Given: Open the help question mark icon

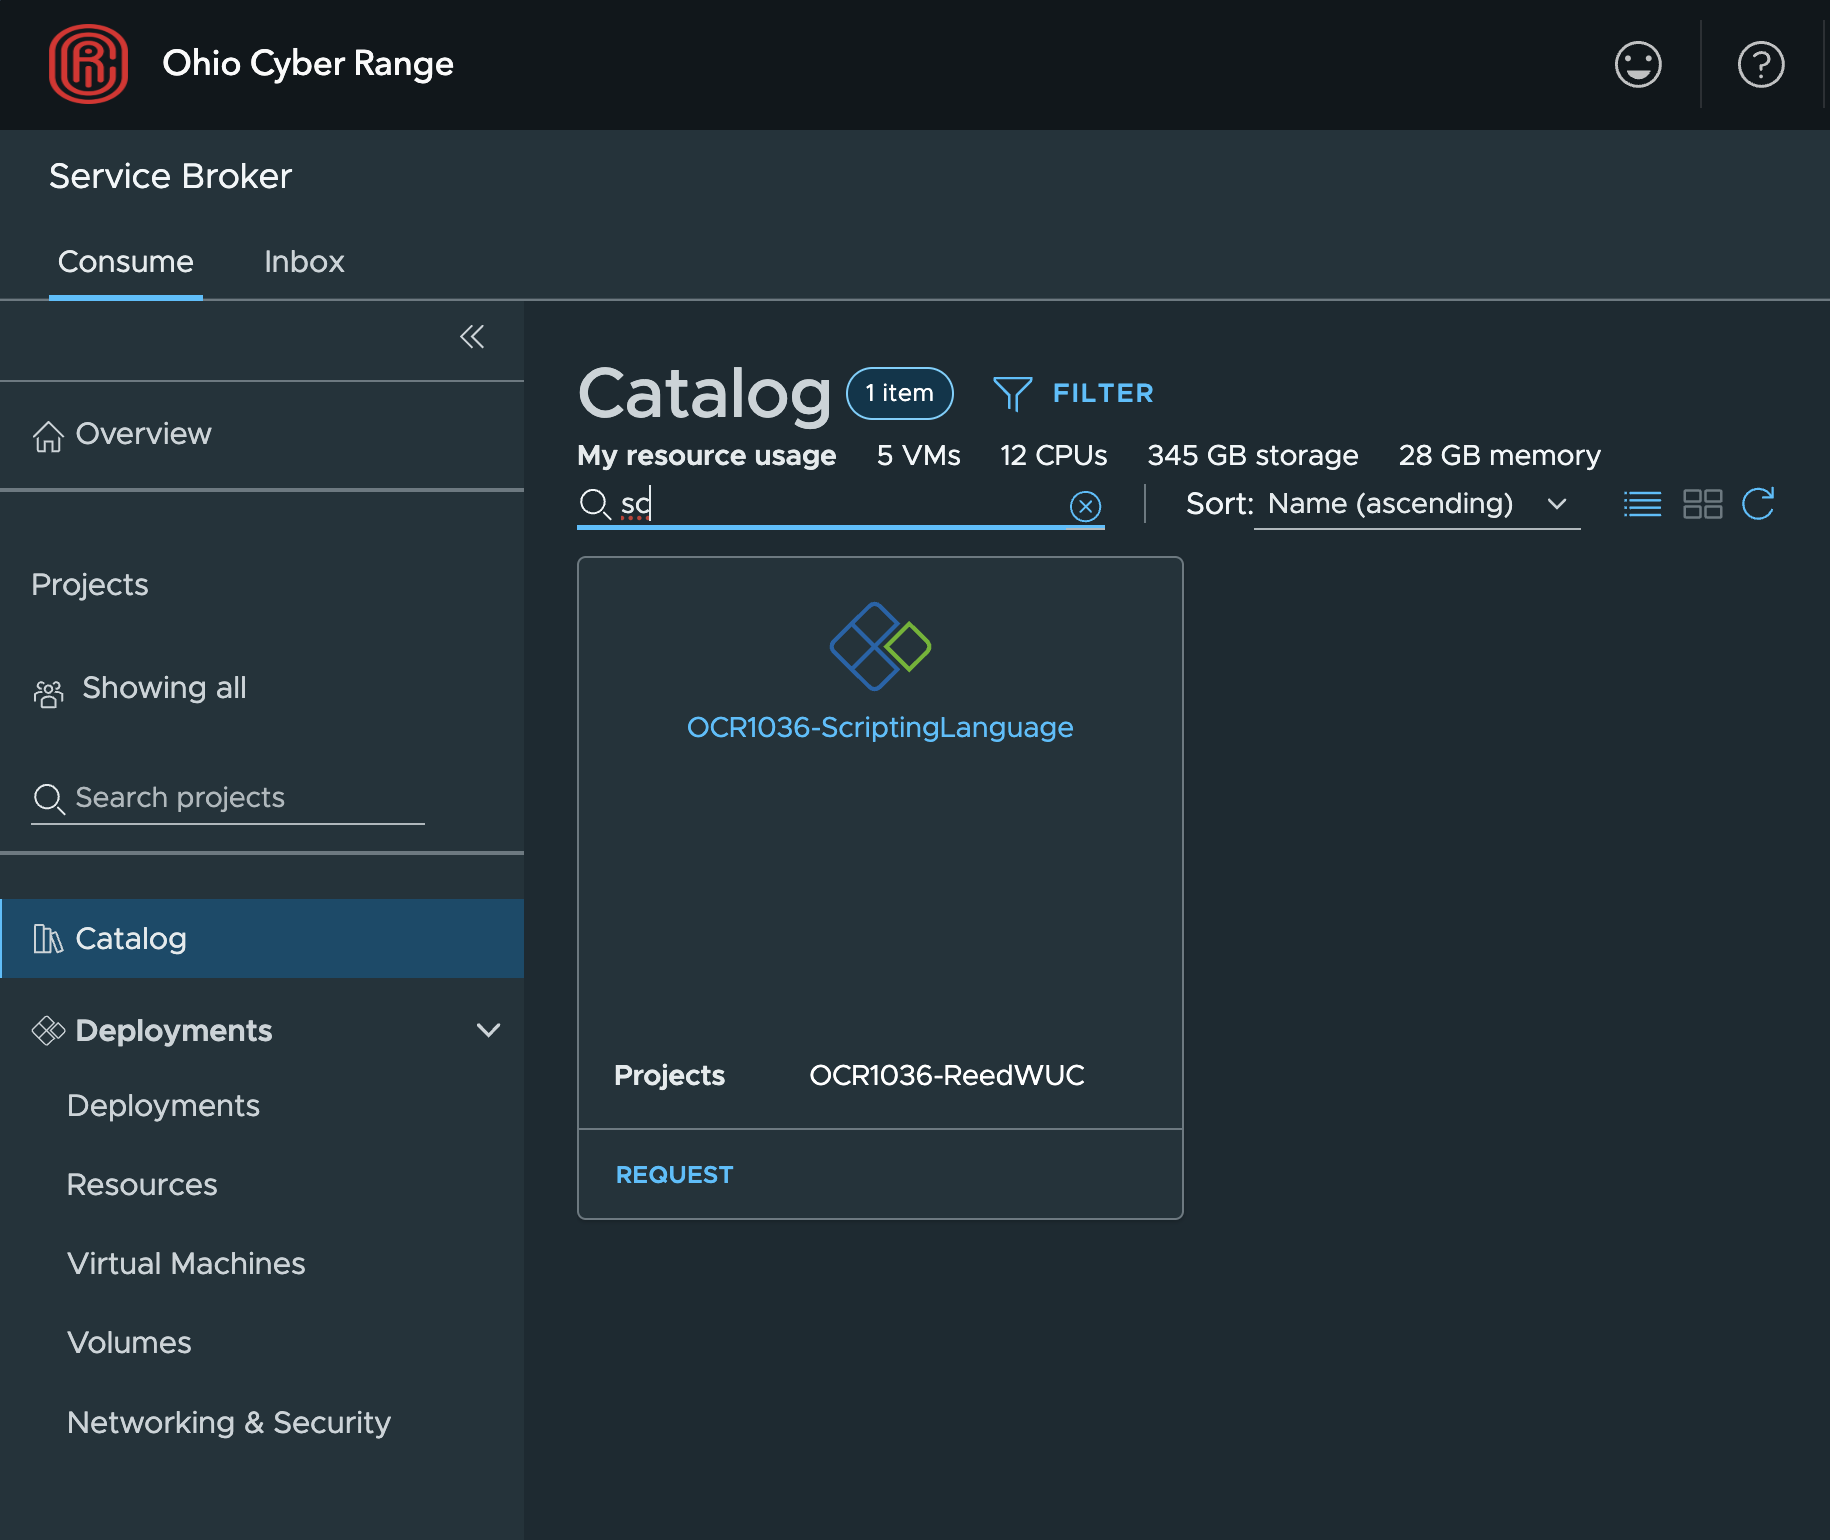Looking at the screenshot, I should click(1761, 65).
